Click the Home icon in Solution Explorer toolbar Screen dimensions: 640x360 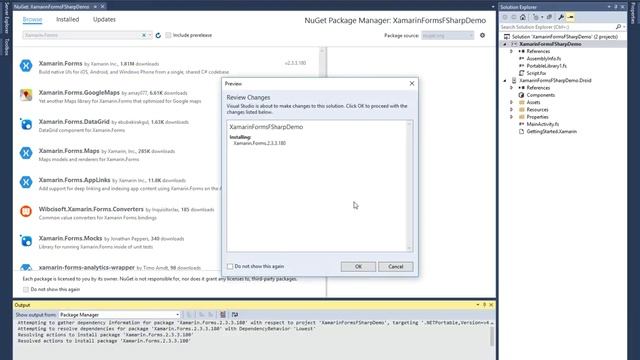pos(523,17)
